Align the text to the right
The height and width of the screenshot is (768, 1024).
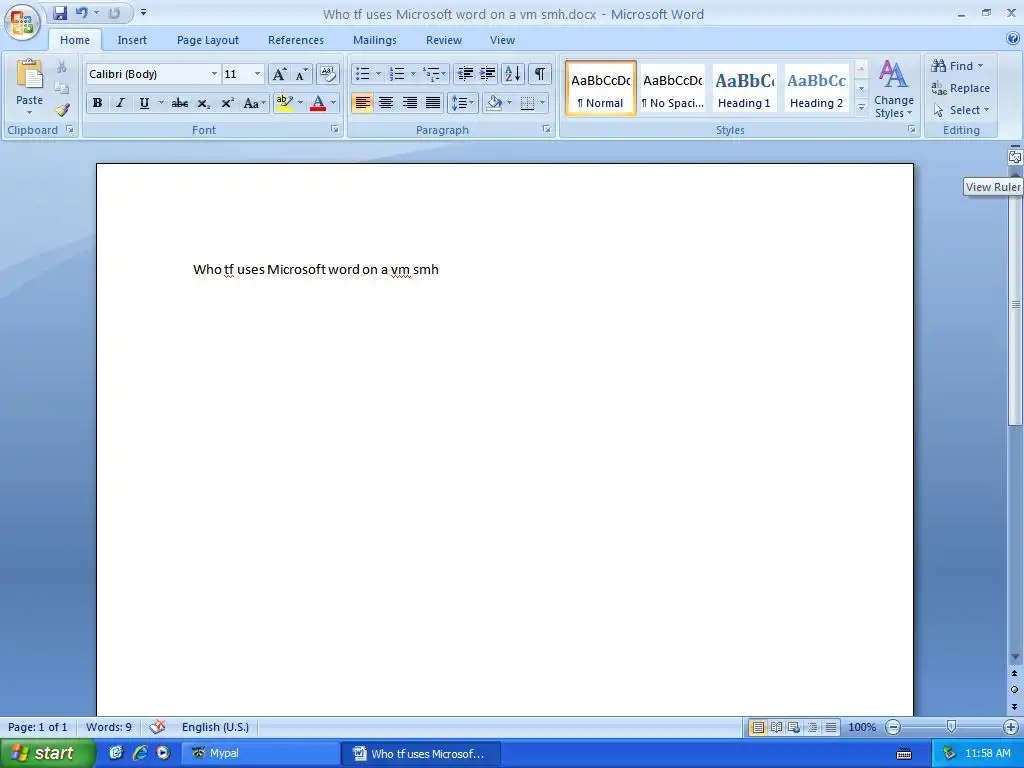(x=409, y=103)
